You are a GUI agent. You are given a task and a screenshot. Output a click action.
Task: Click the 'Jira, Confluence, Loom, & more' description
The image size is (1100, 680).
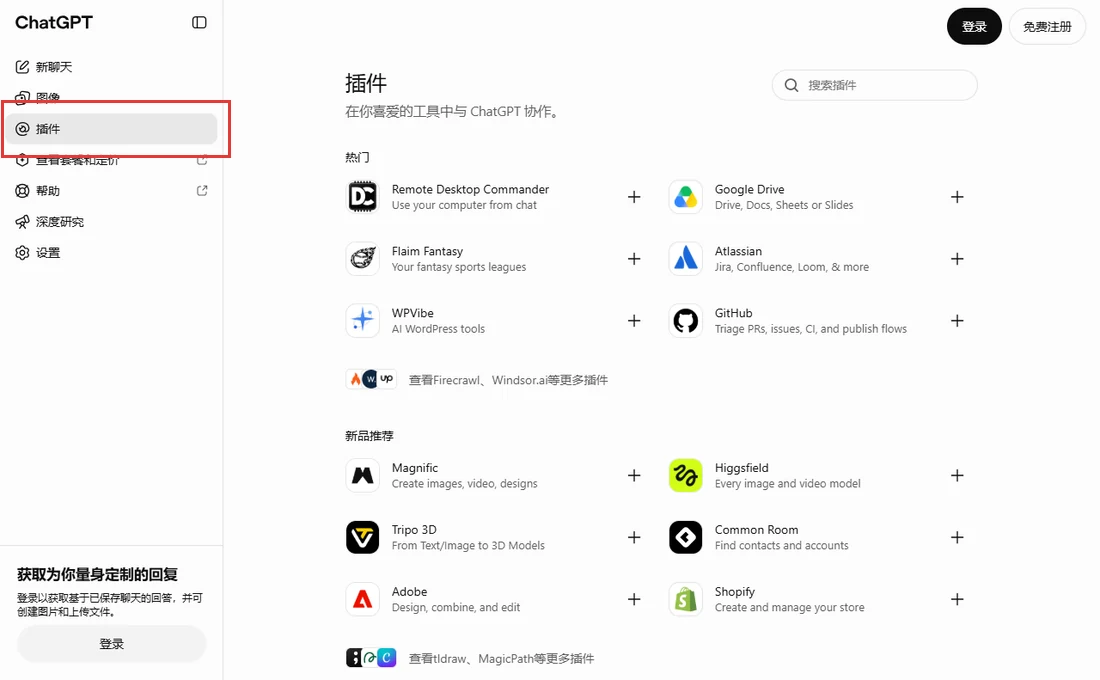coord(791,267)
